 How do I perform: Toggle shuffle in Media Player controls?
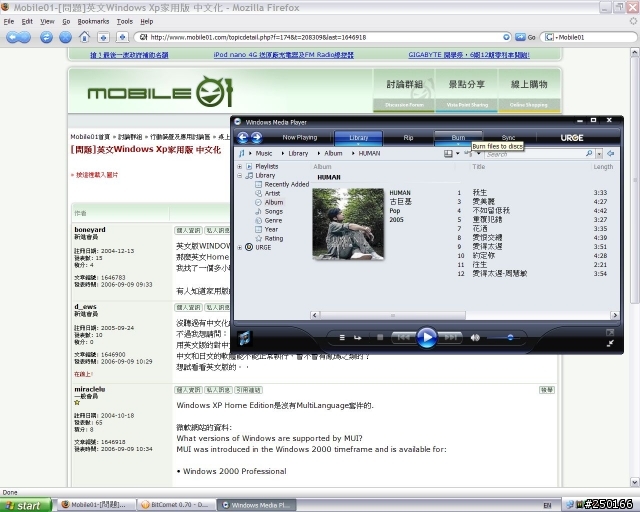(342, 338)
